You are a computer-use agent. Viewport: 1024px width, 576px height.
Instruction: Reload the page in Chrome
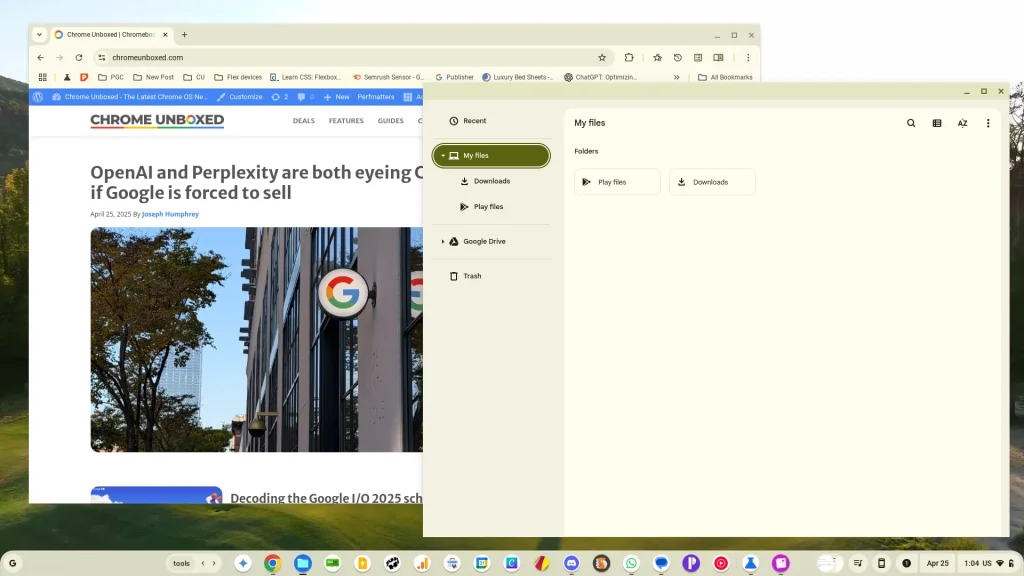79,58
